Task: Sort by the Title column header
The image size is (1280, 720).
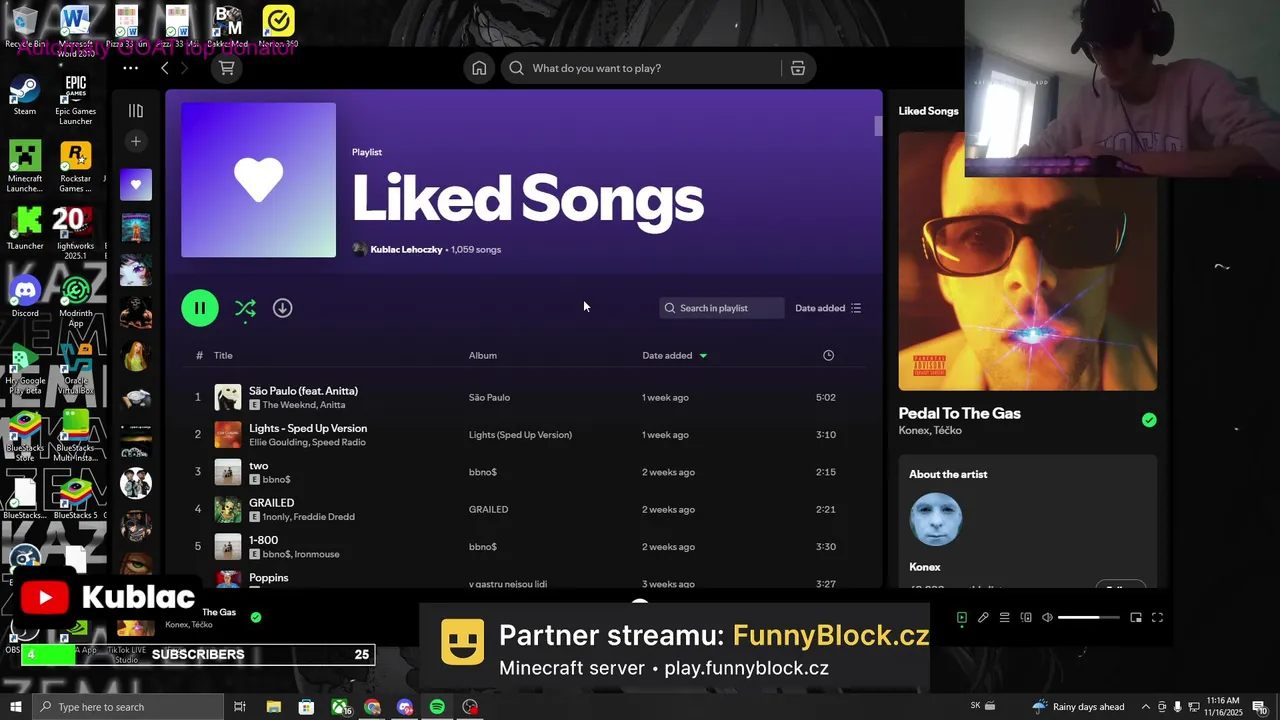Action: [223, 355]
